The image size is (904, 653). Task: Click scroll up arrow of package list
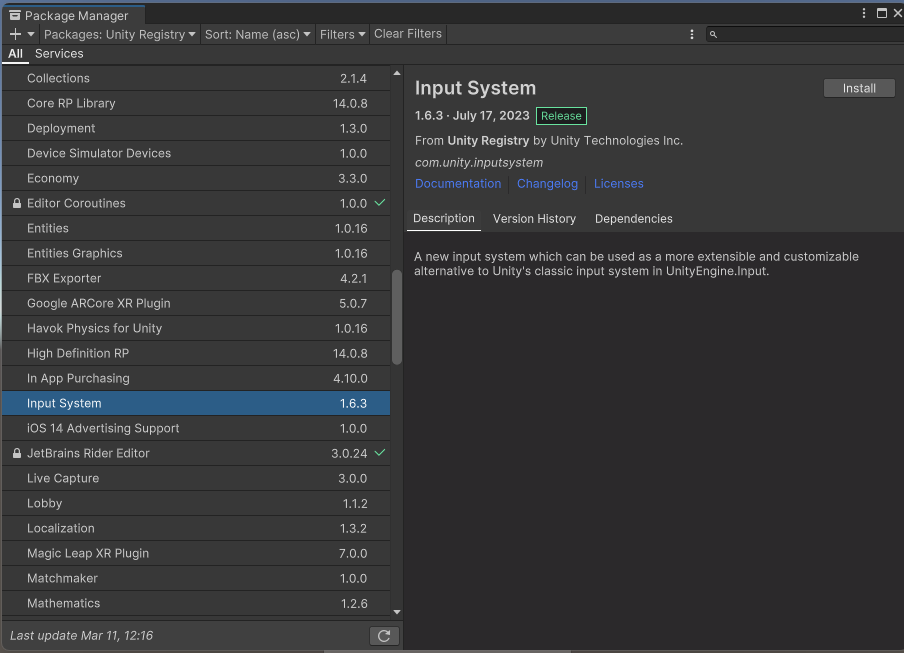(397, 73)
